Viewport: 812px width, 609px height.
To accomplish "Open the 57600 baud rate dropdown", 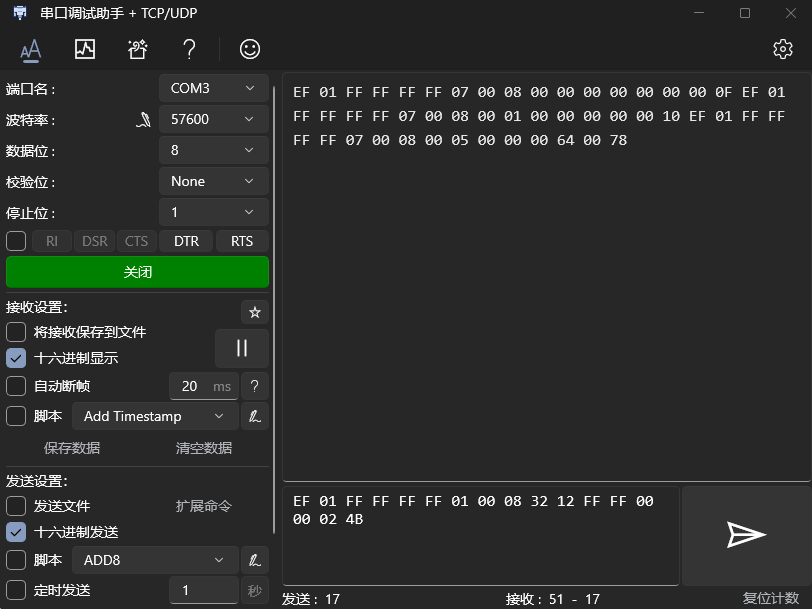I will [213, 119].
